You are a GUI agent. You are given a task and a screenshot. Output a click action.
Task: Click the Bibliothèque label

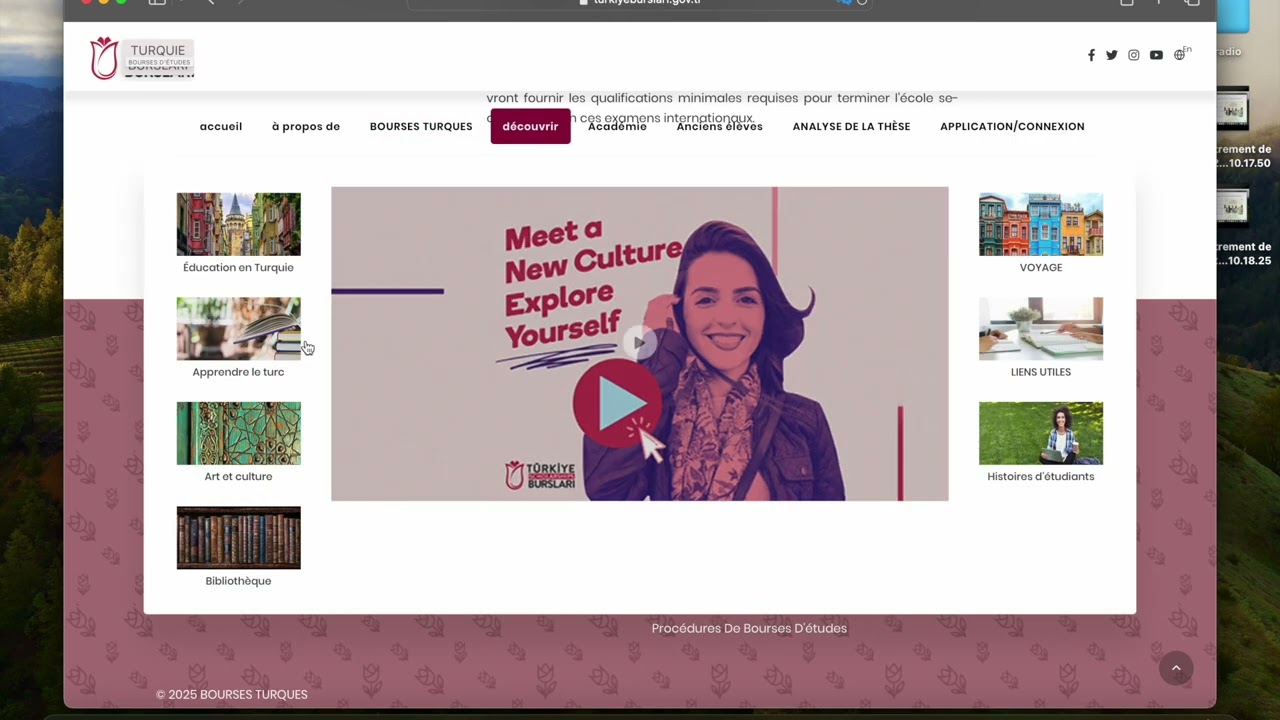(x=238, y=581)
